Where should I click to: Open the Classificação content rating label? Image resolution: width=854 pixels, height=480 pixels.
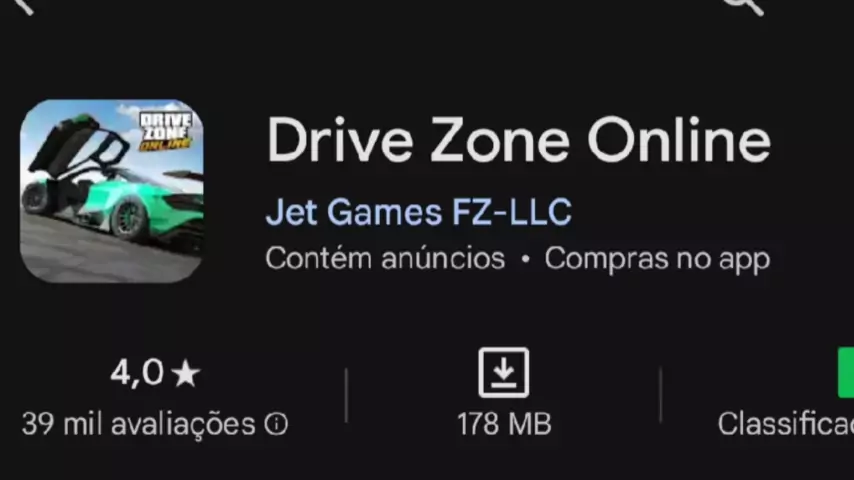[x=785, y=424]
